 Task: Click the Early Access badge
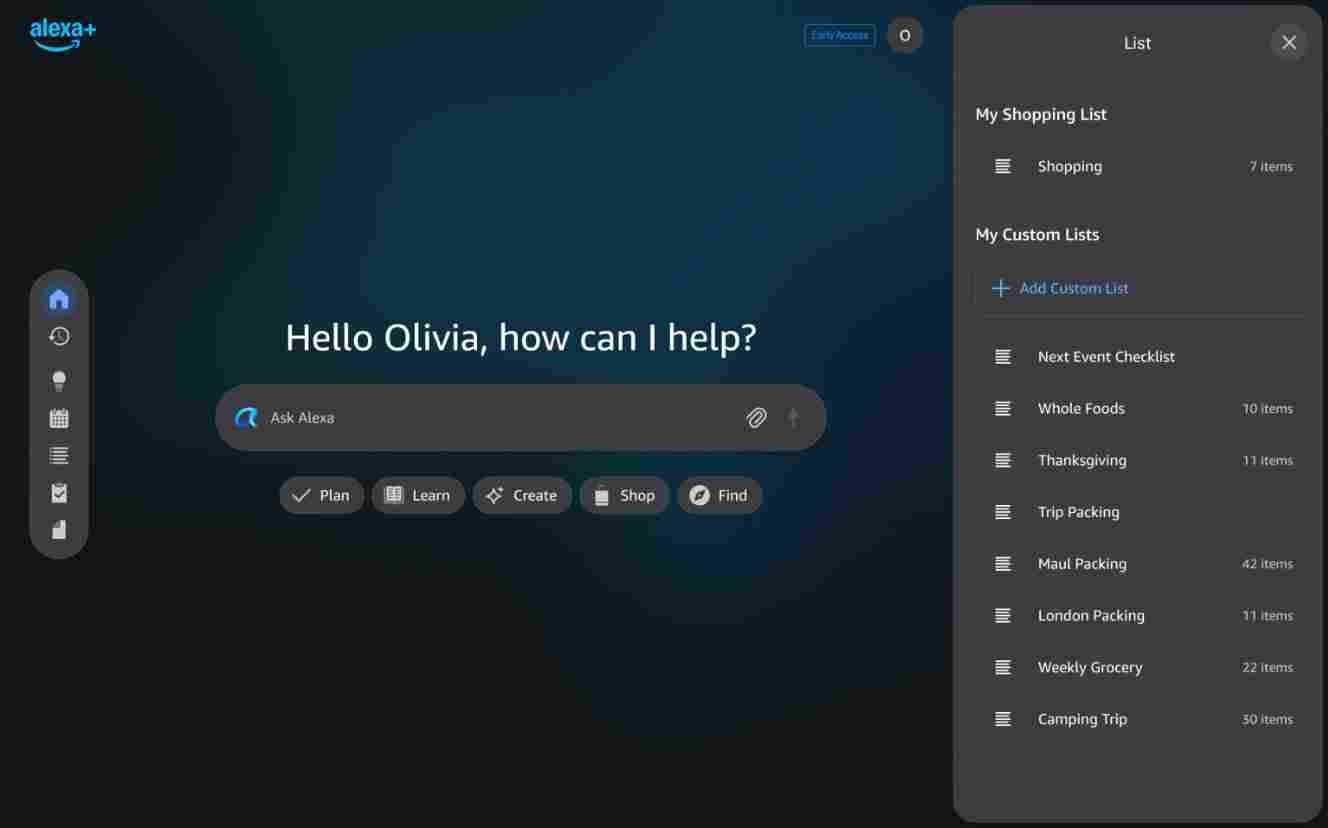(840, 36)
